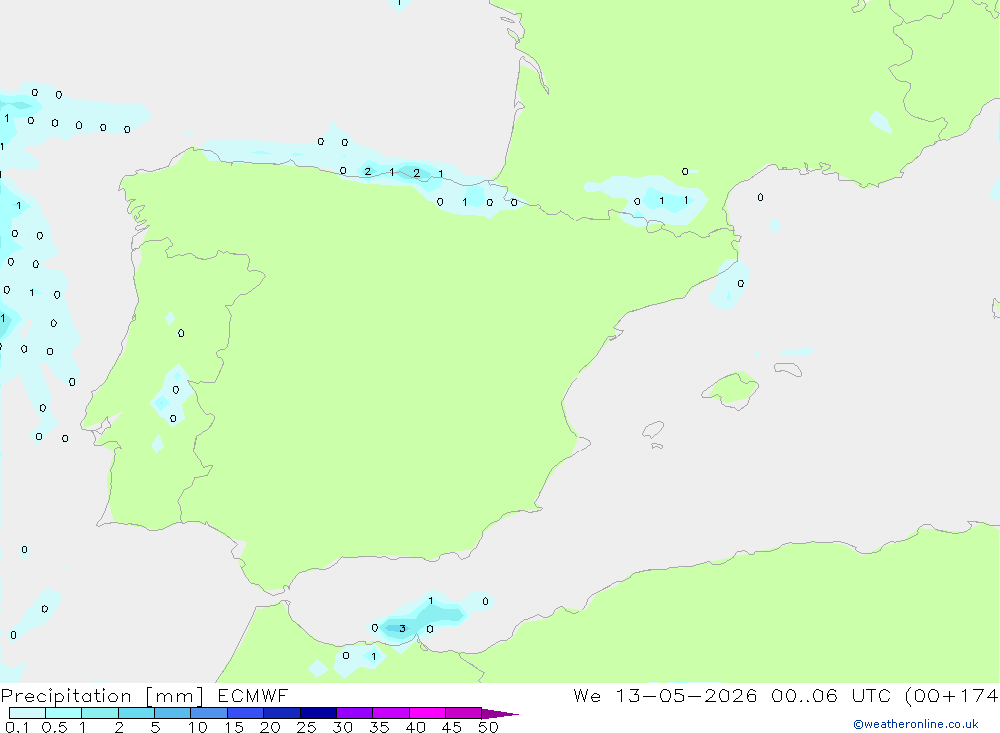Select the '35' legend scale label

tap(379, 727)
